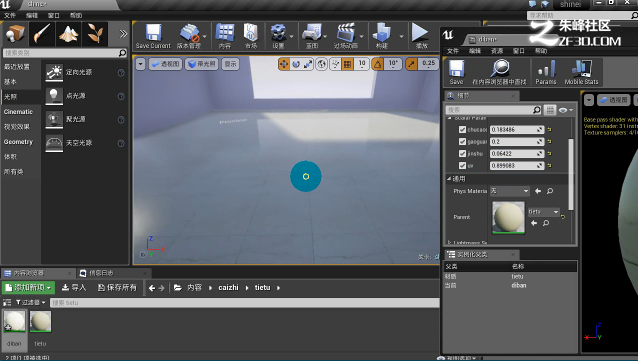Click 在内容浏览器中查找 magnifier icon

tap(500, 72)
